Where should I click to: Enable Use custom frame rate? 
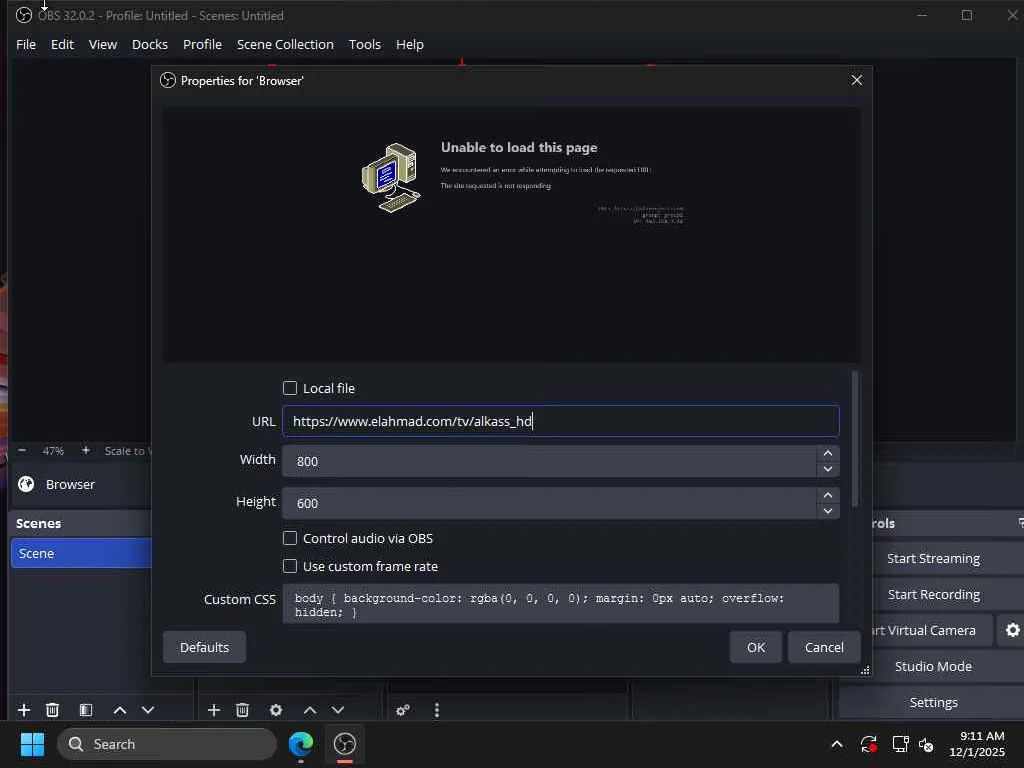click(290, 566)
